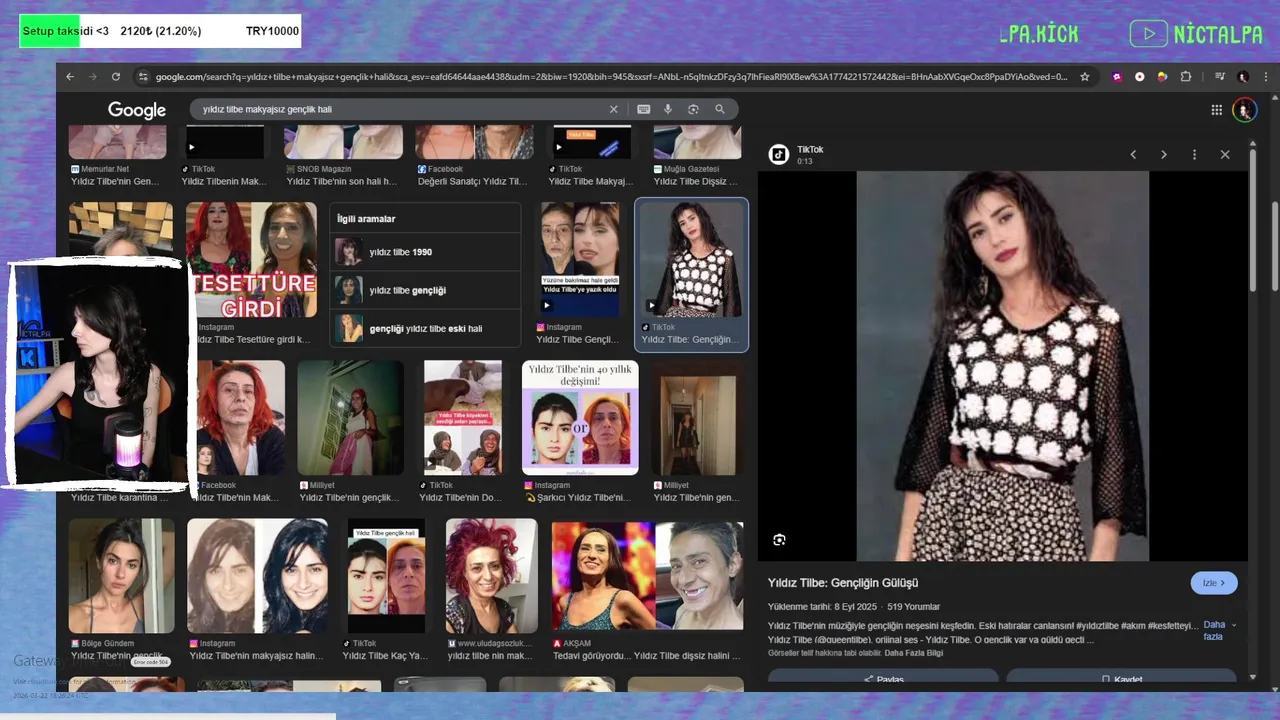Open TikTok source logo in preview
Image resolution: width=1280 pixels, height=720 pixels.
tap(778, 154)
